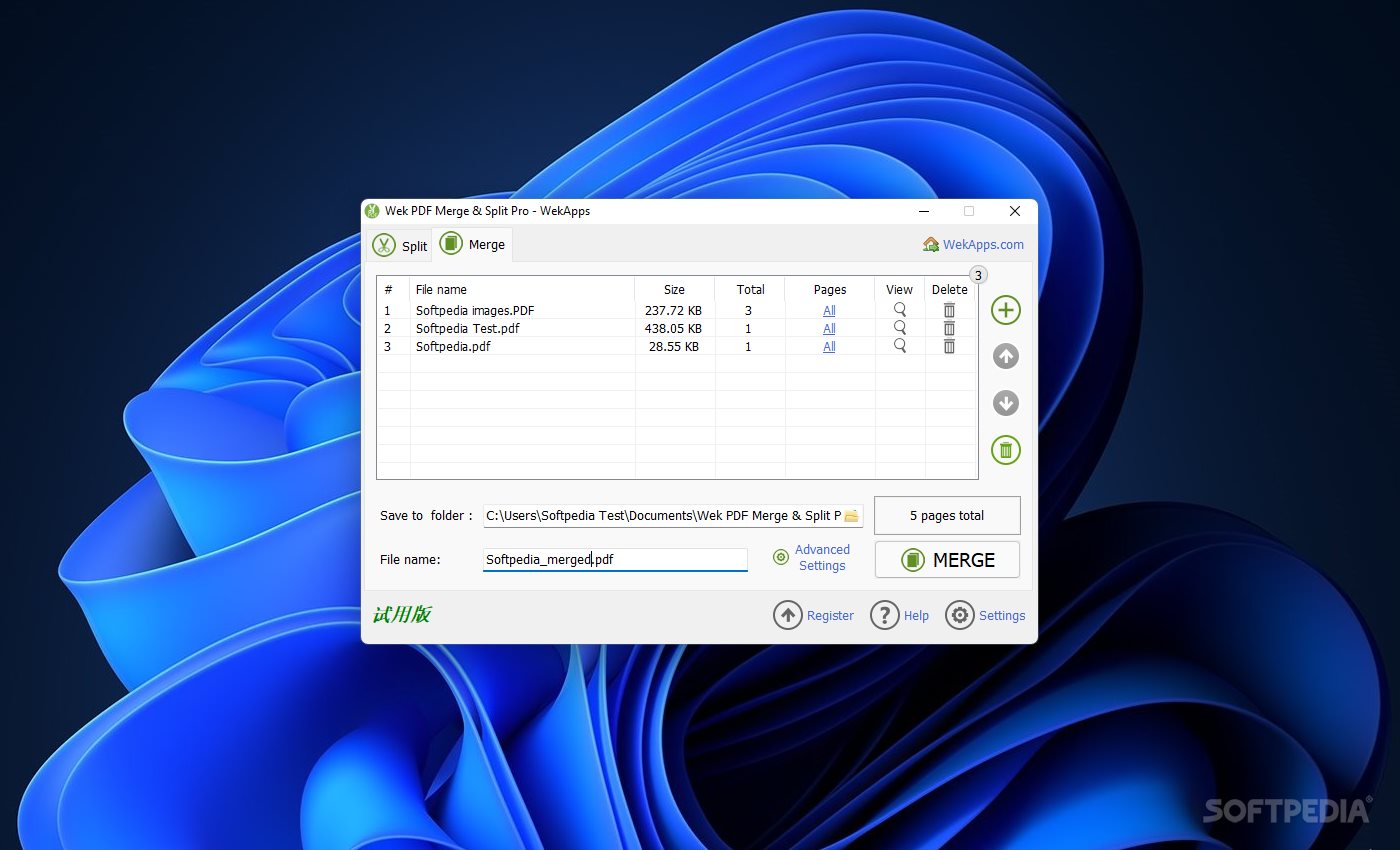Click All pages link for Softpedia images.PDF
Image resolution: width=1400 pixels, height=850 pixels.
829,311
